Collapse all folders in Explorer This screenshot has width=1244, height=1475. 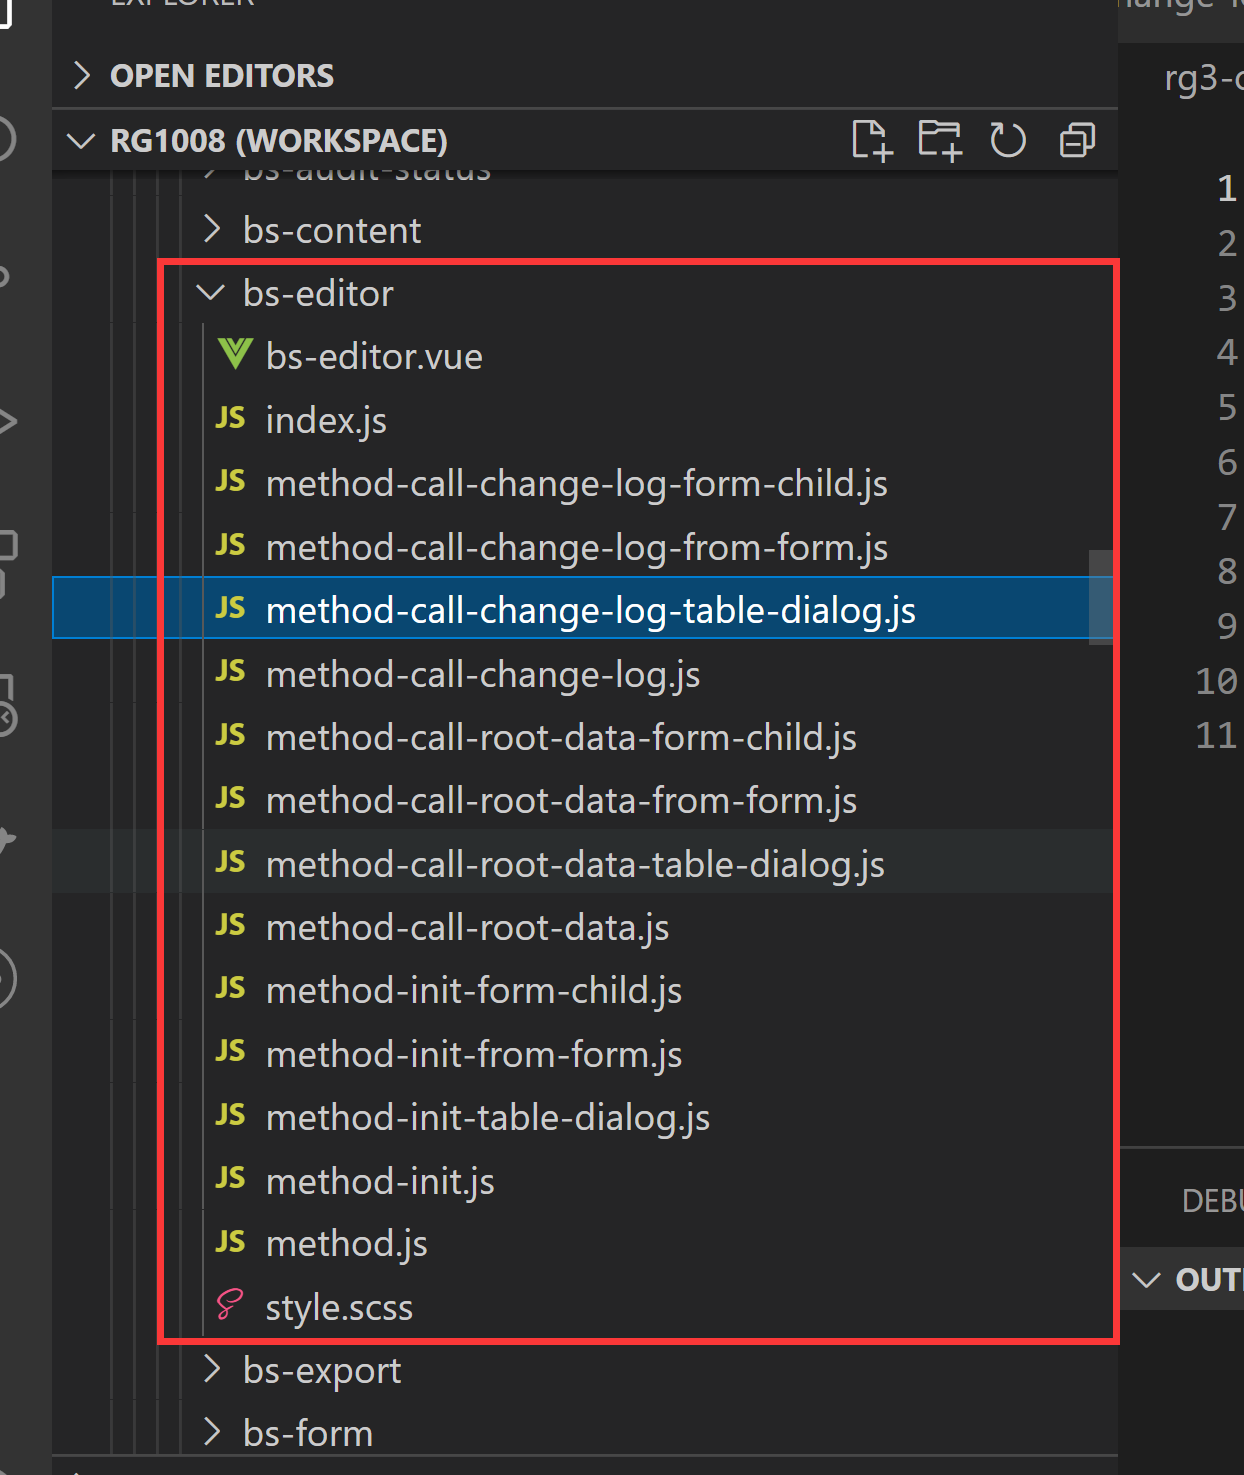point(1077,140)
